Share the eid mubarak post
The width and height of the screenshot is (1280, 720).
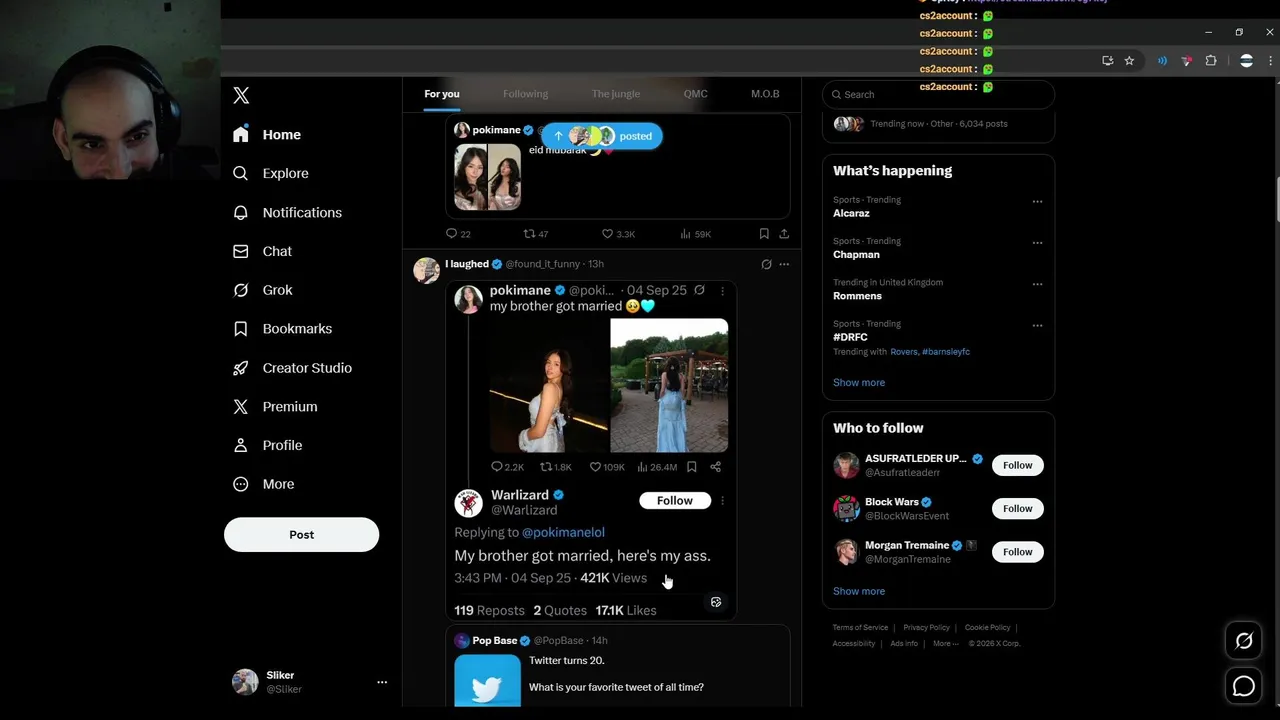coord(784,234)
